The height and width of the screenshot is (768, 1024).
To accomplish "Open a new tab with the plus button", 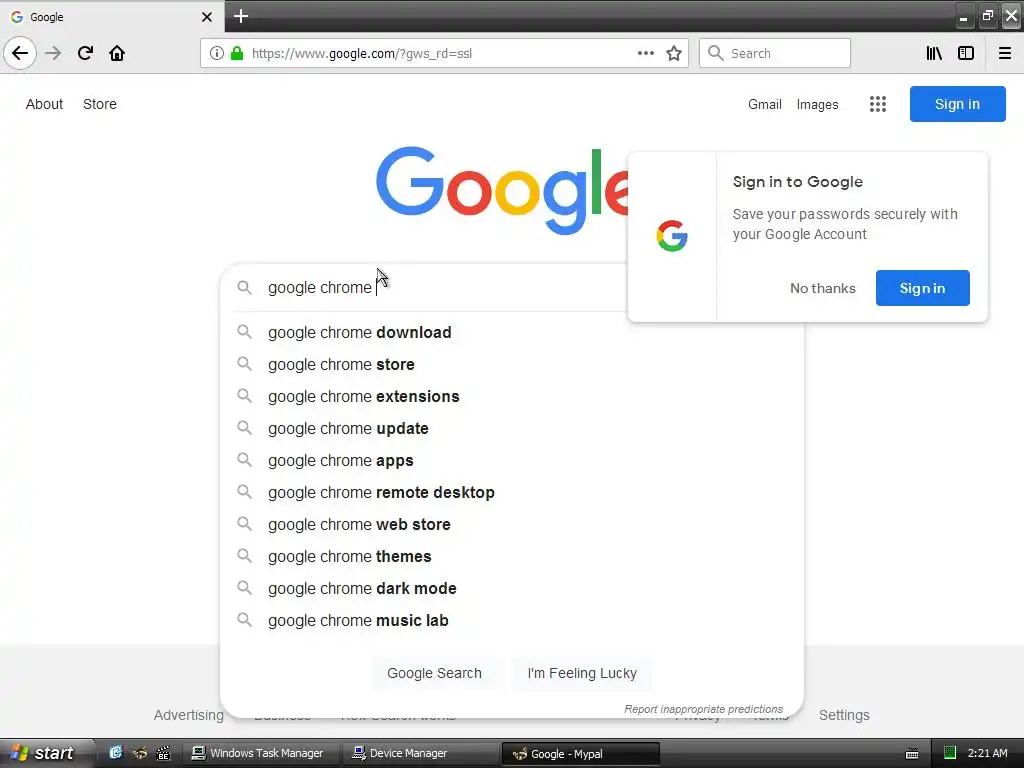I will tap(241, 16).
